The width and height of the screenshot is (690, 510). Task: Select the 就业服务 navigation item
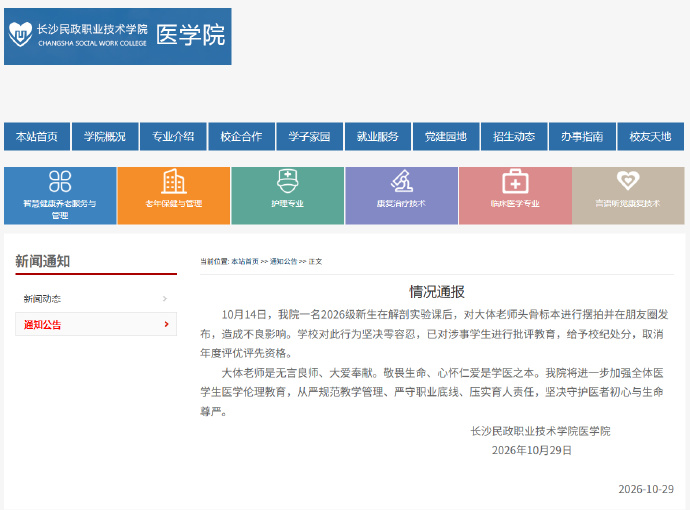[x=378, y=136]
